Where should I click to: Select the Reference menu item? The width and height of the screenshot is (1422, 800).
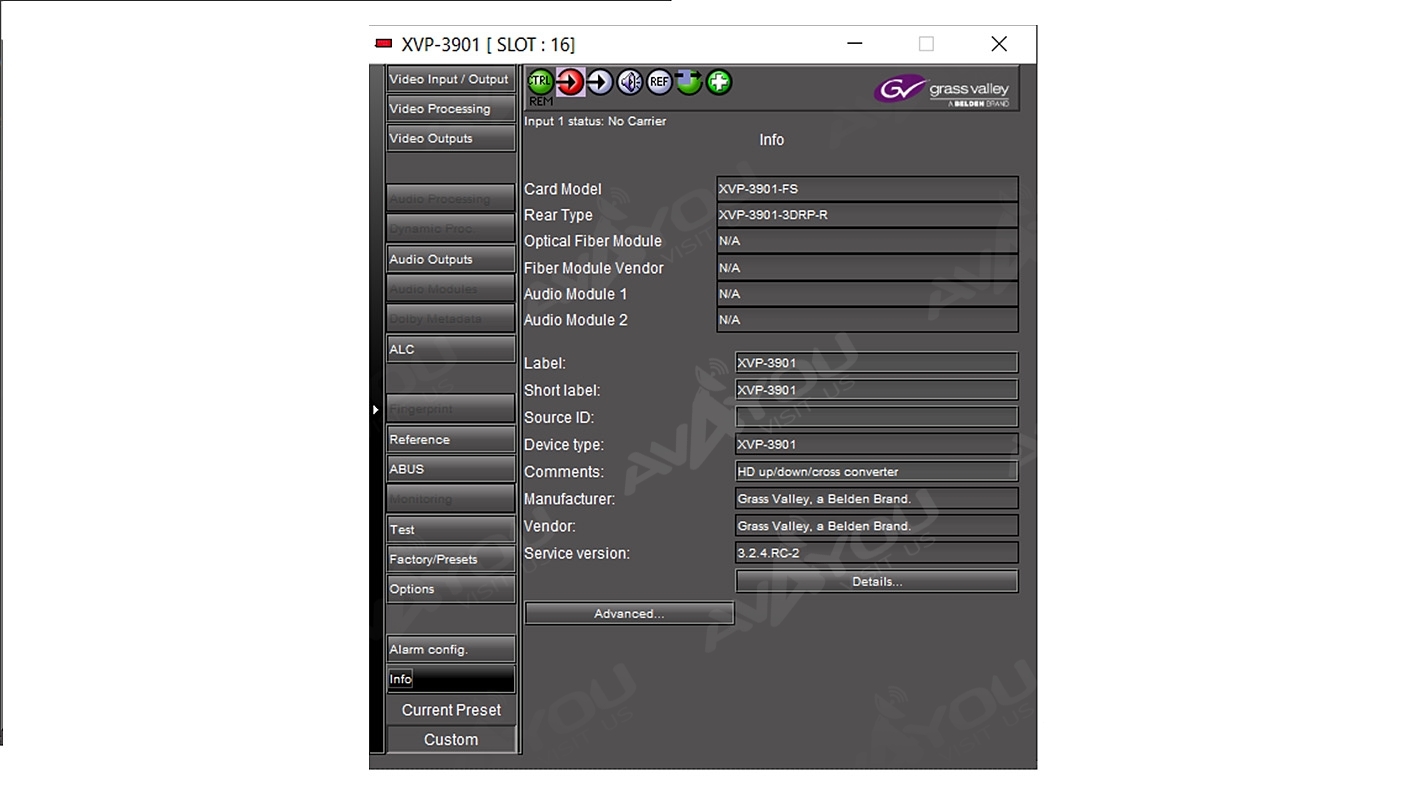pyautogui.click(x=450, y=439)
